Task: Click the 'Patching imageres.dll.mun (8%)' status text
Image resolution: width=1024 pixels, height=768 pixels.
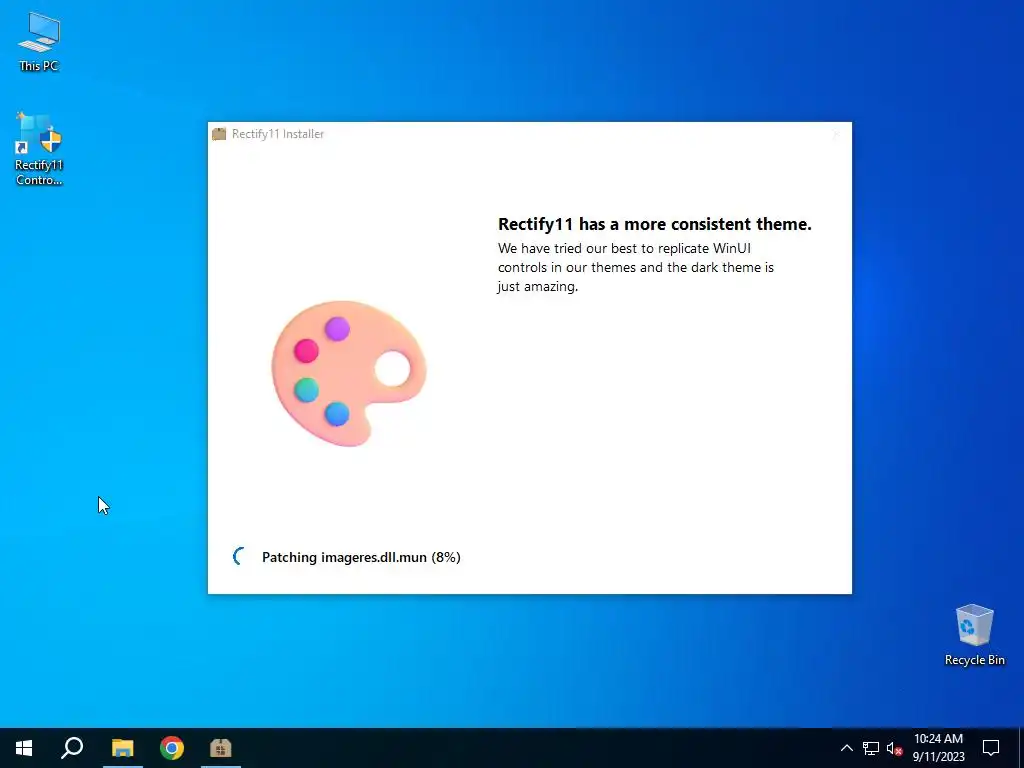Action: pyautogui.click(x=361, y=557)
